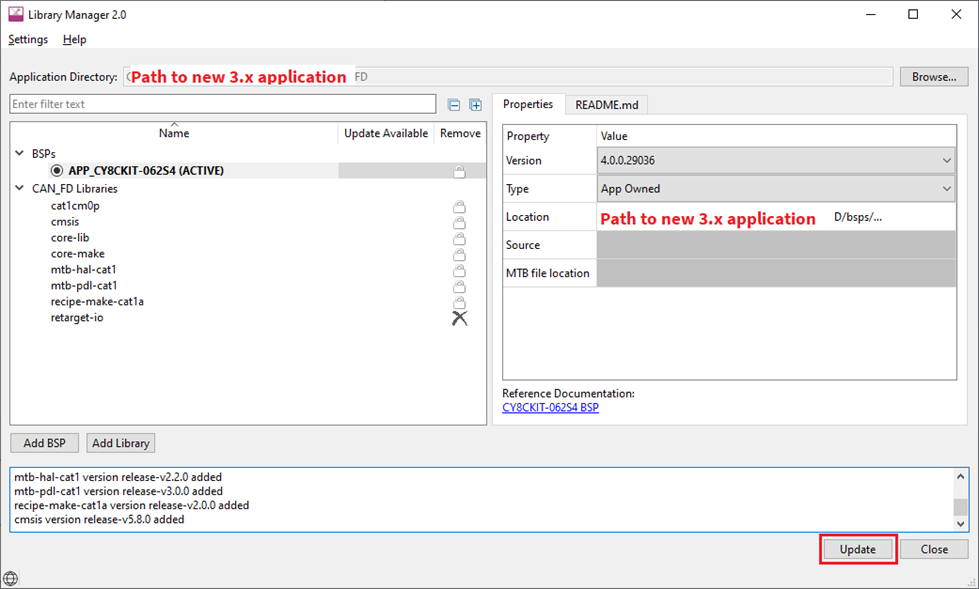Collapse the CAN_FD Libraries section
The image size is (979, 589).
pyautogui.click(x=18, y=188)
